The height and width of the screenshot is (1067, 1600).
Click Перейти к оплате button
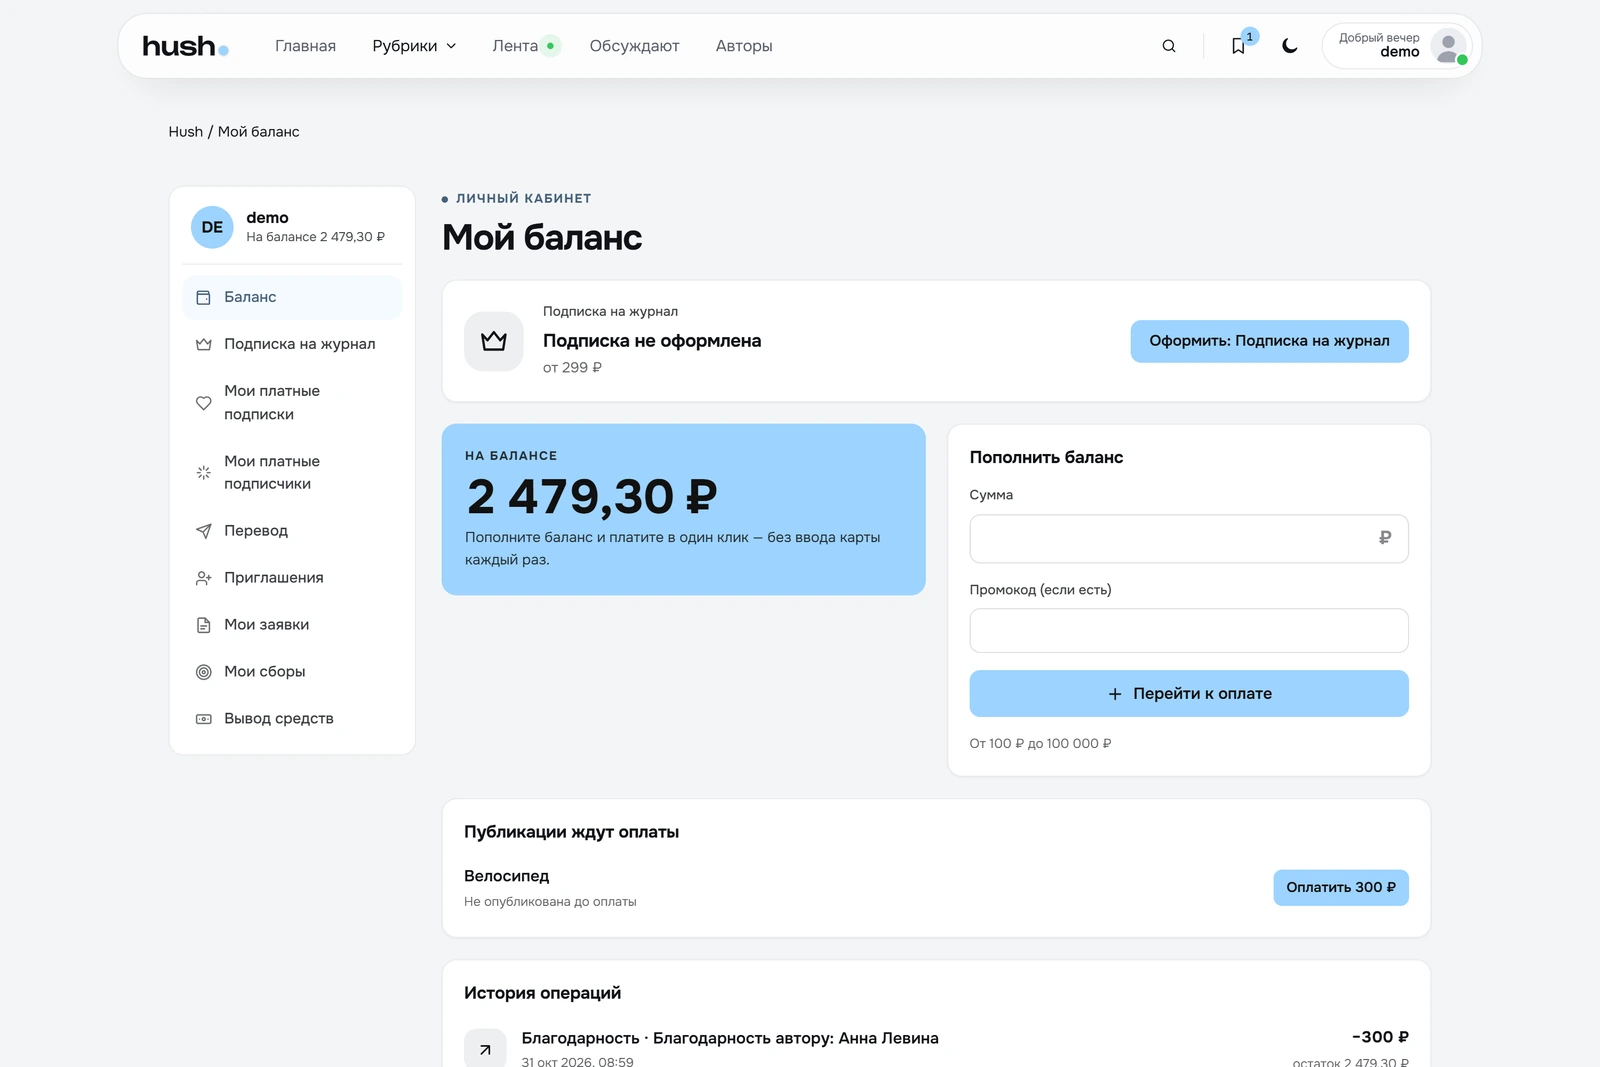pyautogui.click(x=1189, y=693)
